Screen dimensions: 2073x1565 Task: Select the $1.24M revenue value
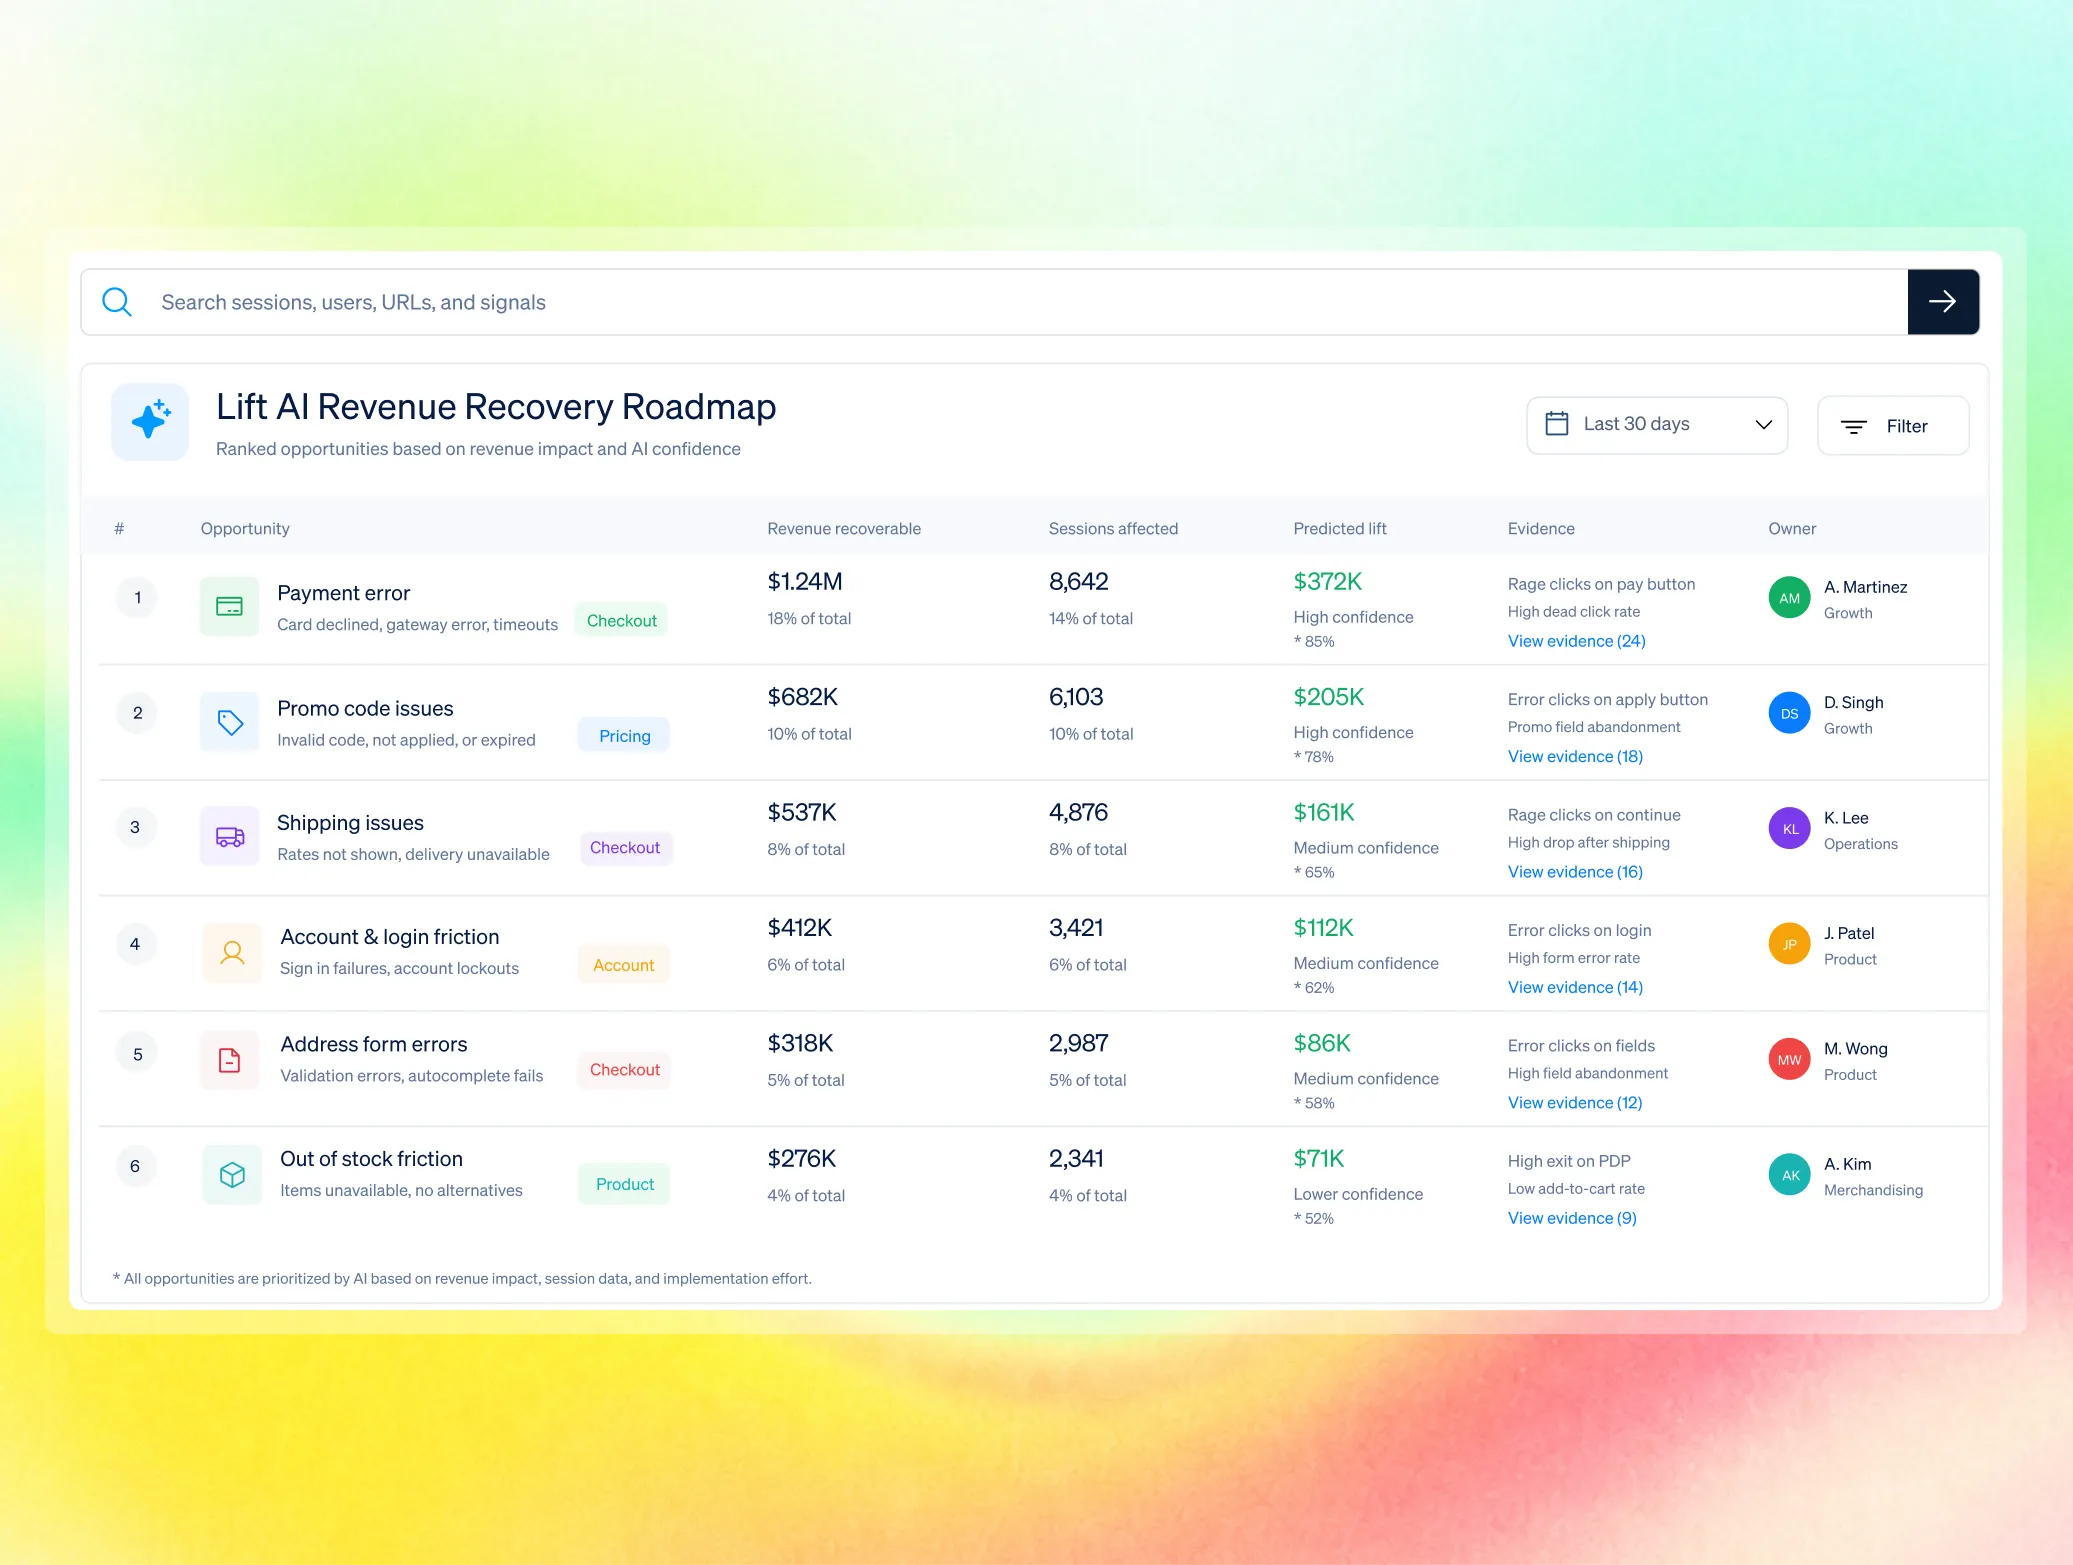pyautogui.click(x=805, y=581)
